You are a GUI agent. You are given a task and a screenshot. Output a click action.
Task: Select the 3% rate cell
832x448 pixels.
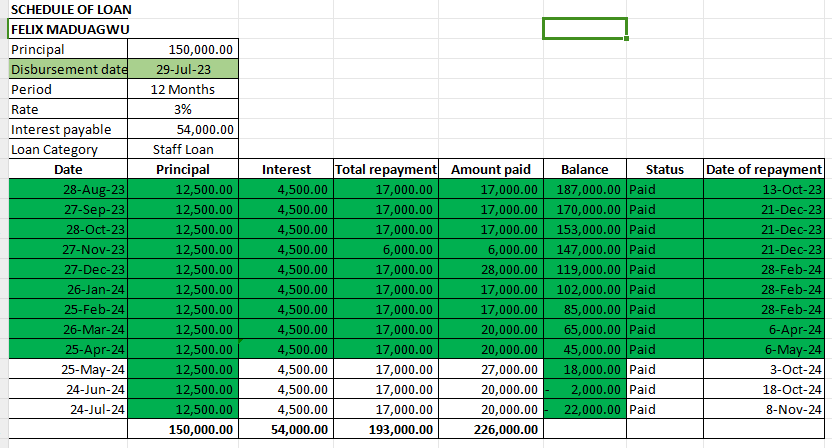point(184,109)
